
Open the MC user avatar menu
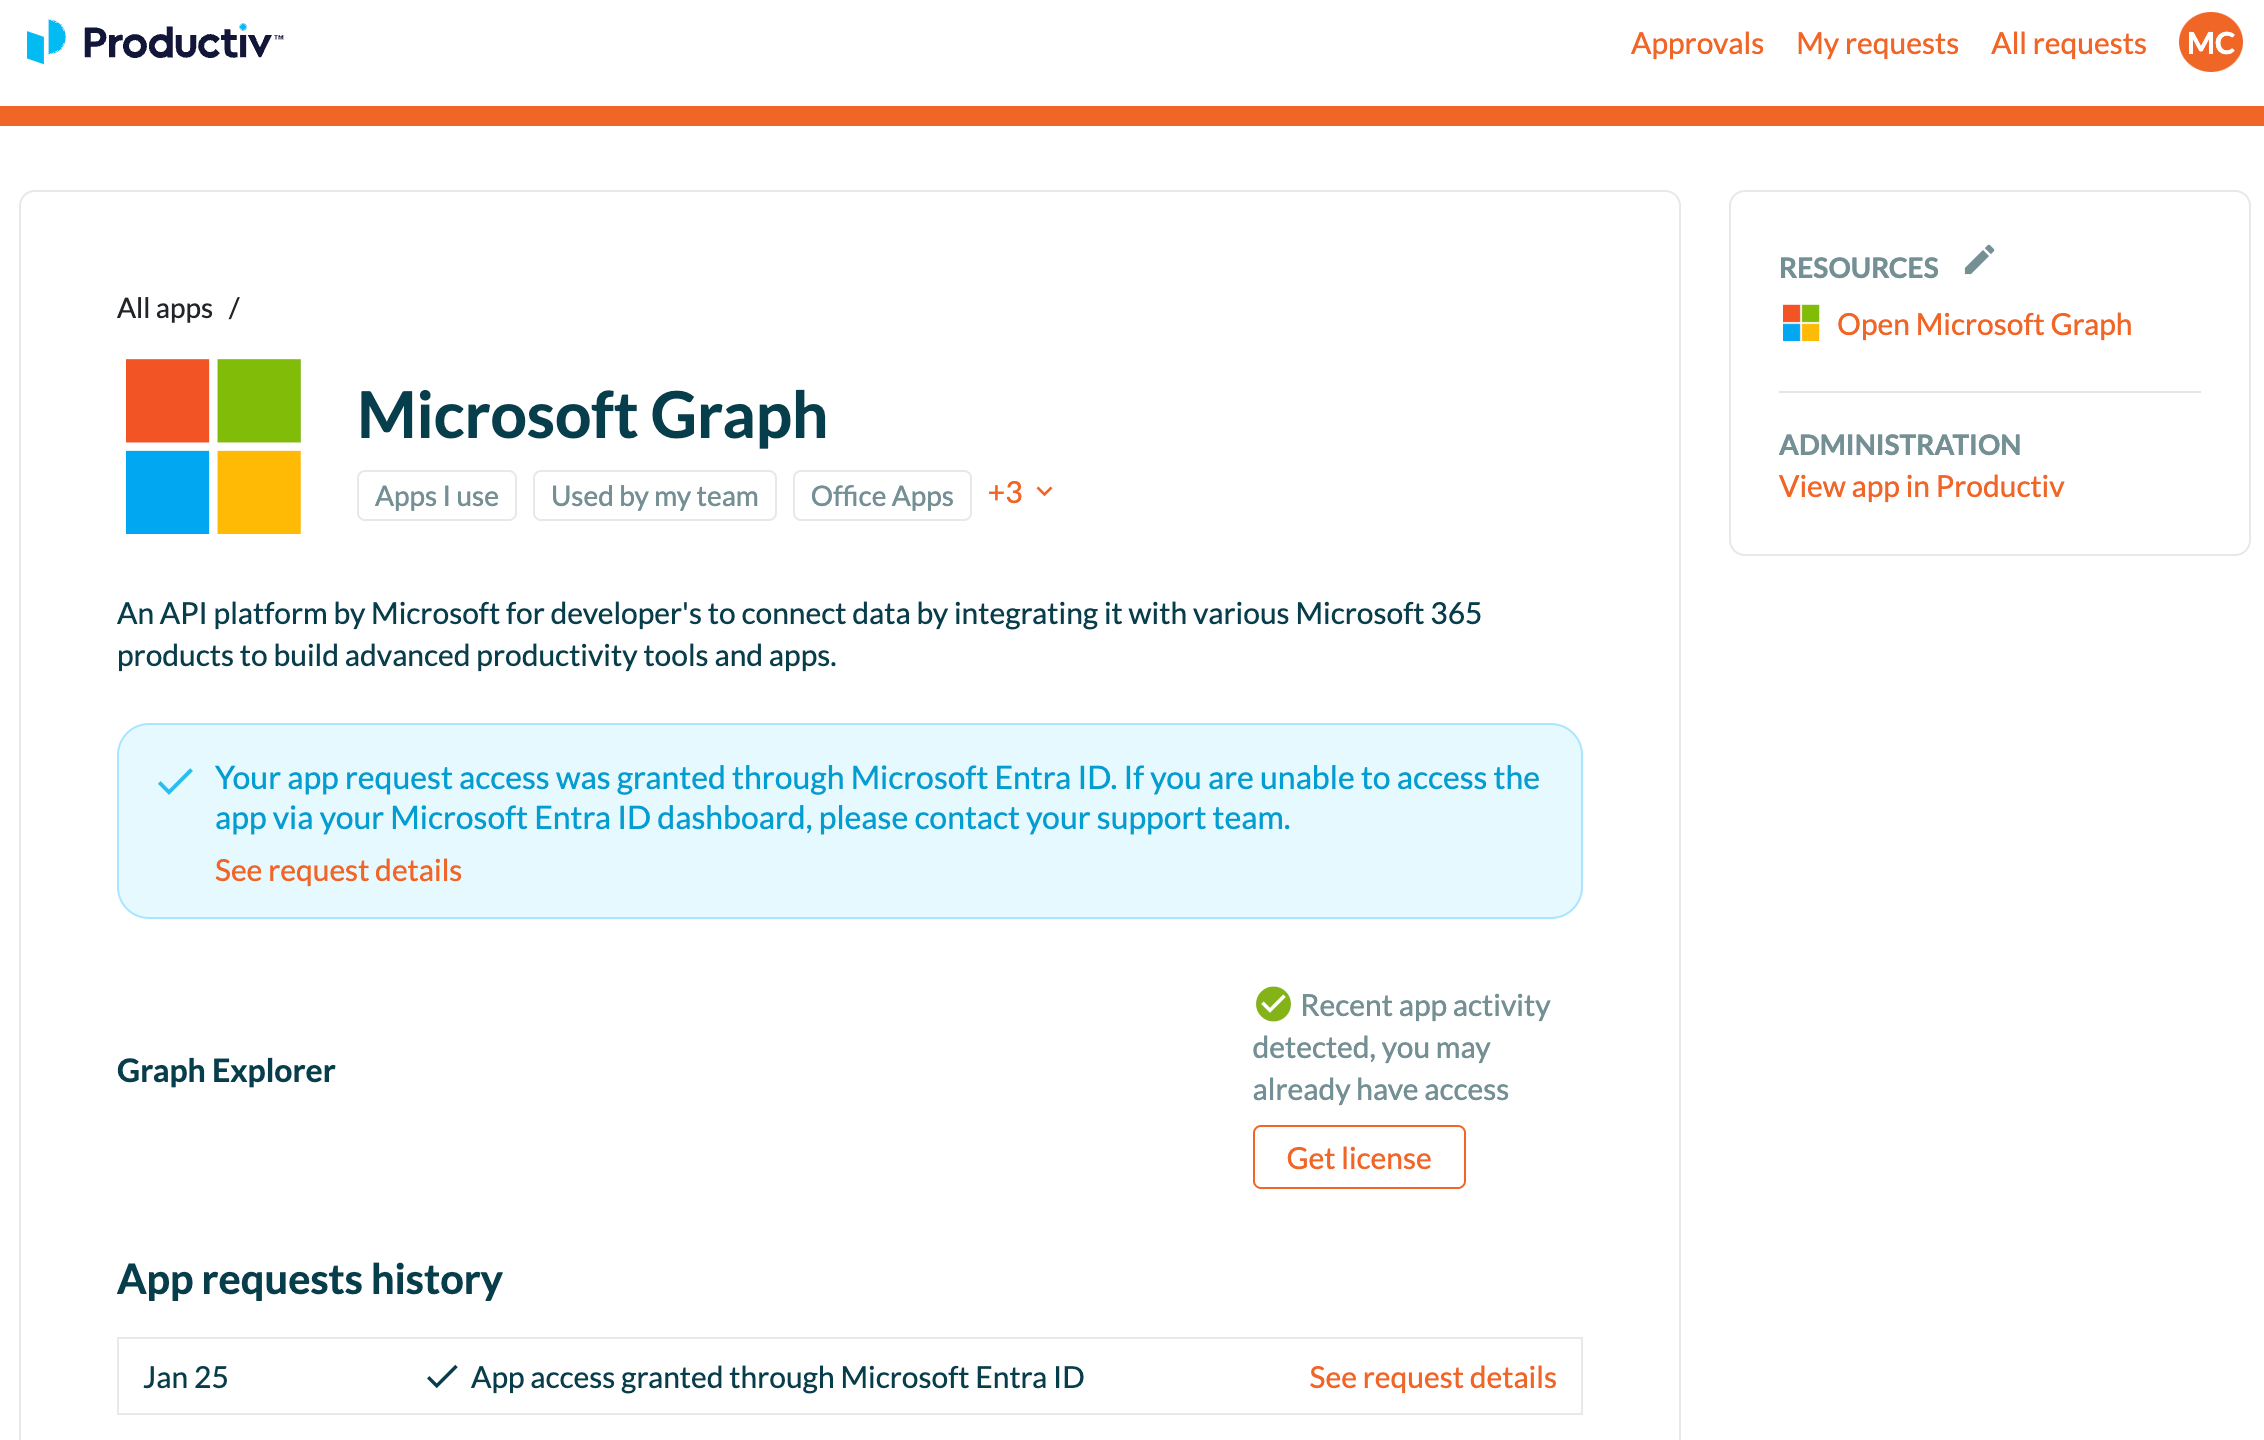pos(2210,43)
